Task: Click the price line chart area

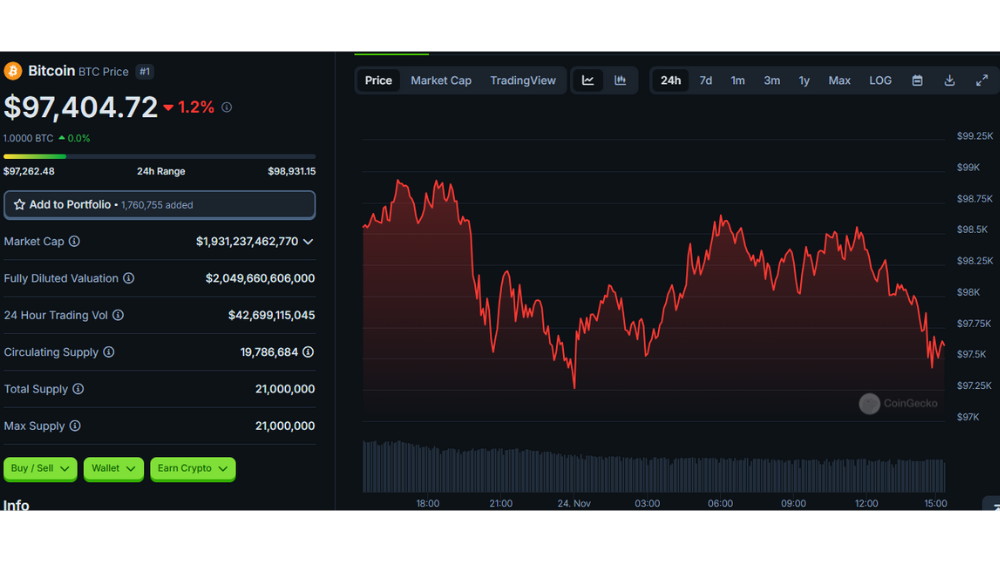Action: [x=654, y=281]
